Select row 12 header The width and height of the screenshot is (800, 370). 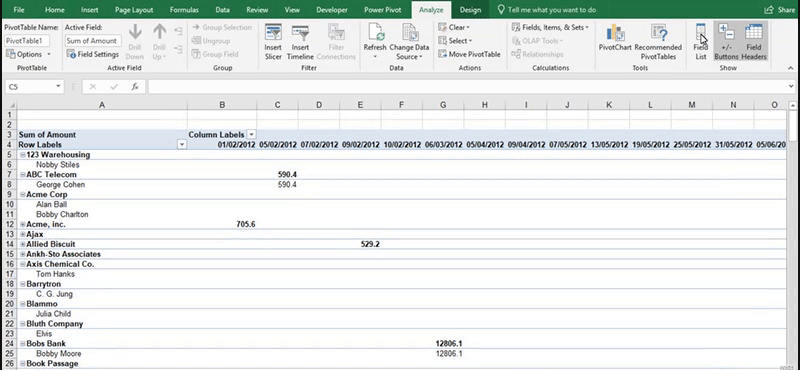click(x=9, y=224)
